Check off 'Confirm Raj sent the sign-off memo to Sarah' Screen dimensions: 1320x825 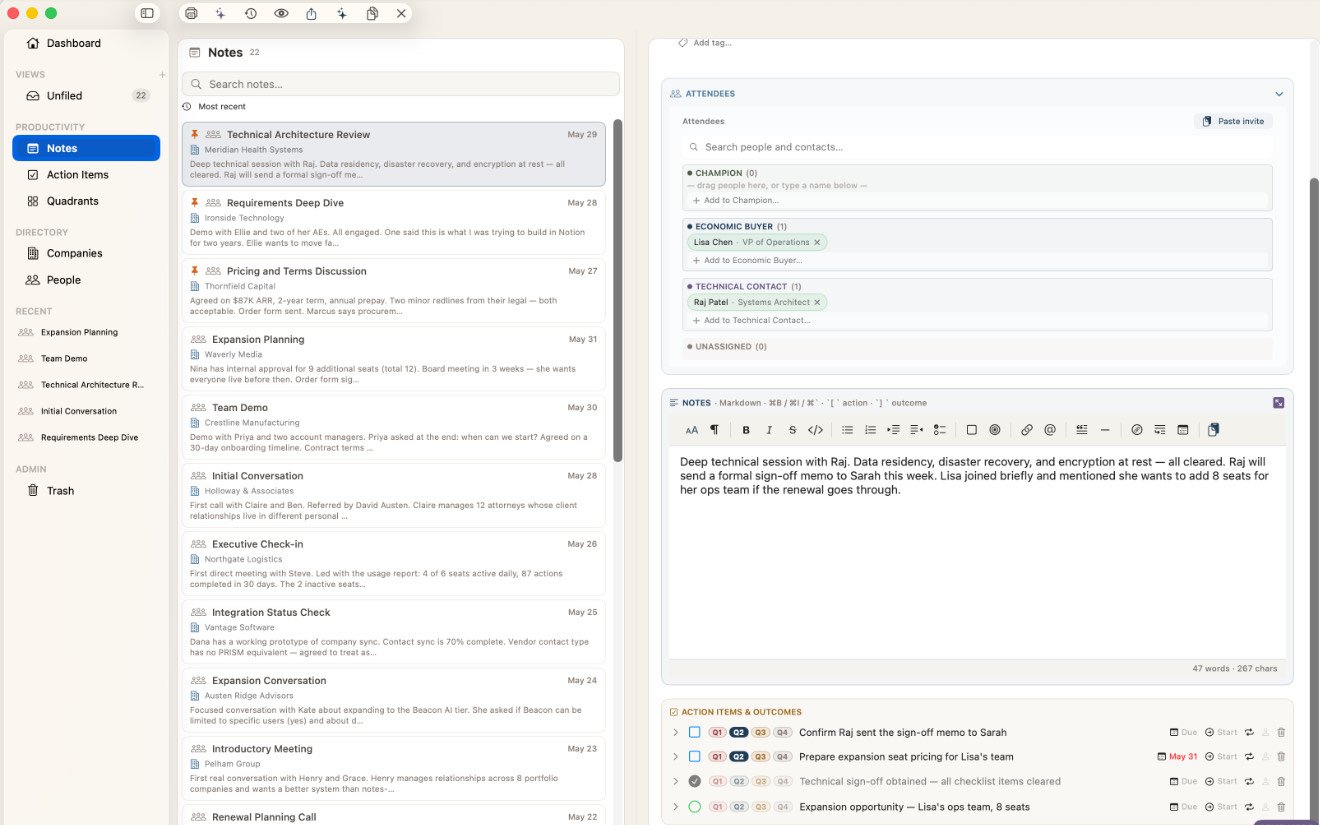tap(694, 733)
